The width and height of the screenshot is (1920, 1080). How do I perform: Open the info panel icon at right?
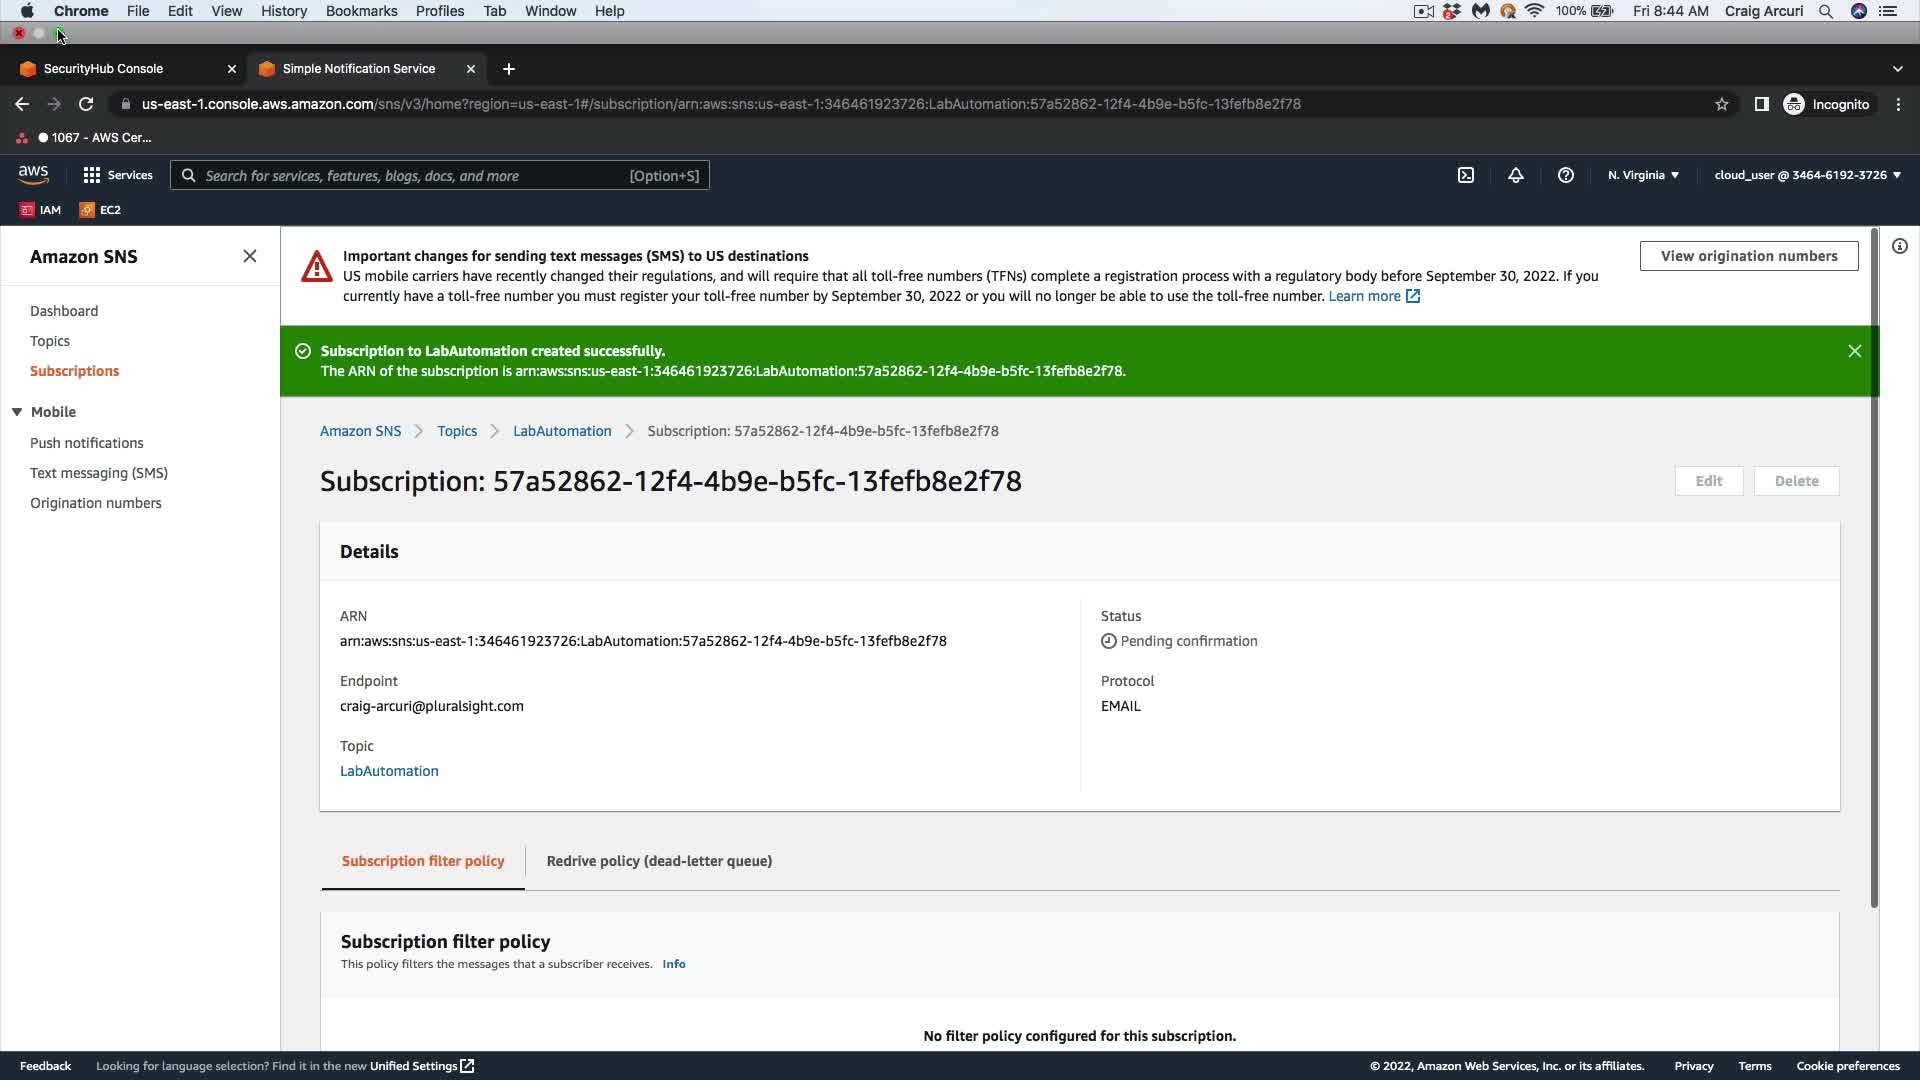point(1900,246)
